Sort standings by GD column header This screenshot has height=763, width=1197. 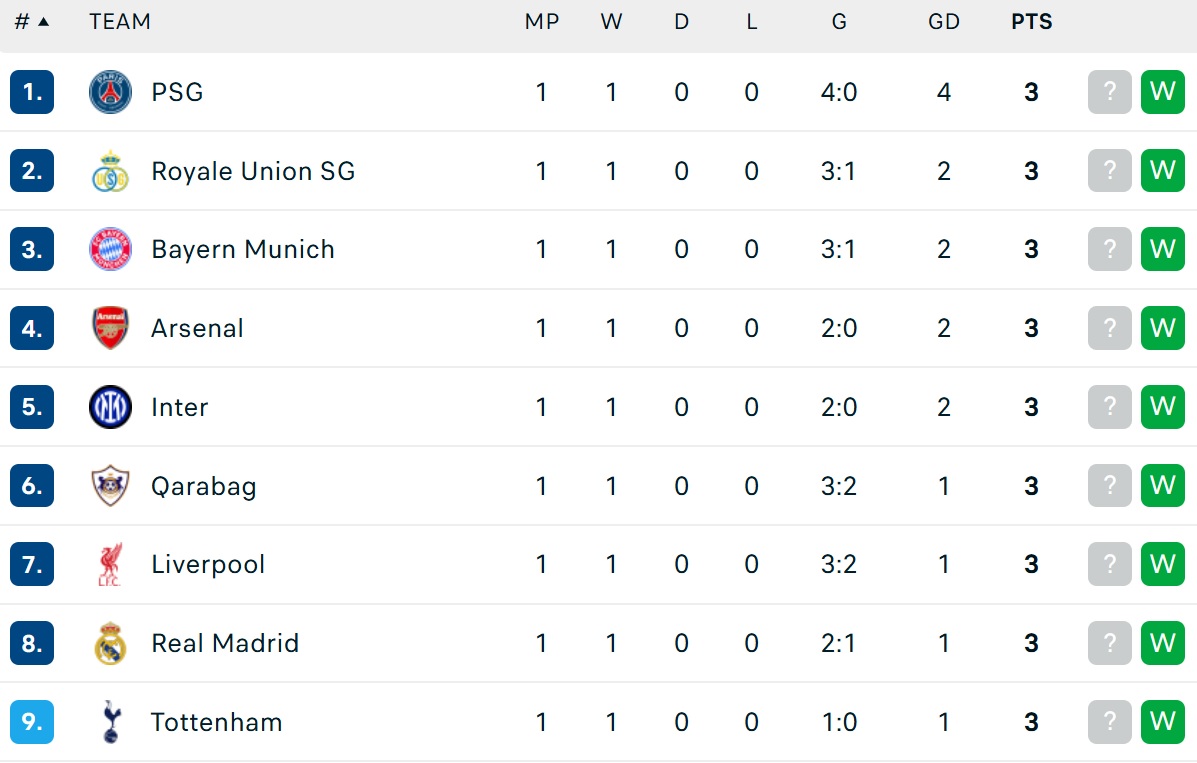[x=944, y=21]
